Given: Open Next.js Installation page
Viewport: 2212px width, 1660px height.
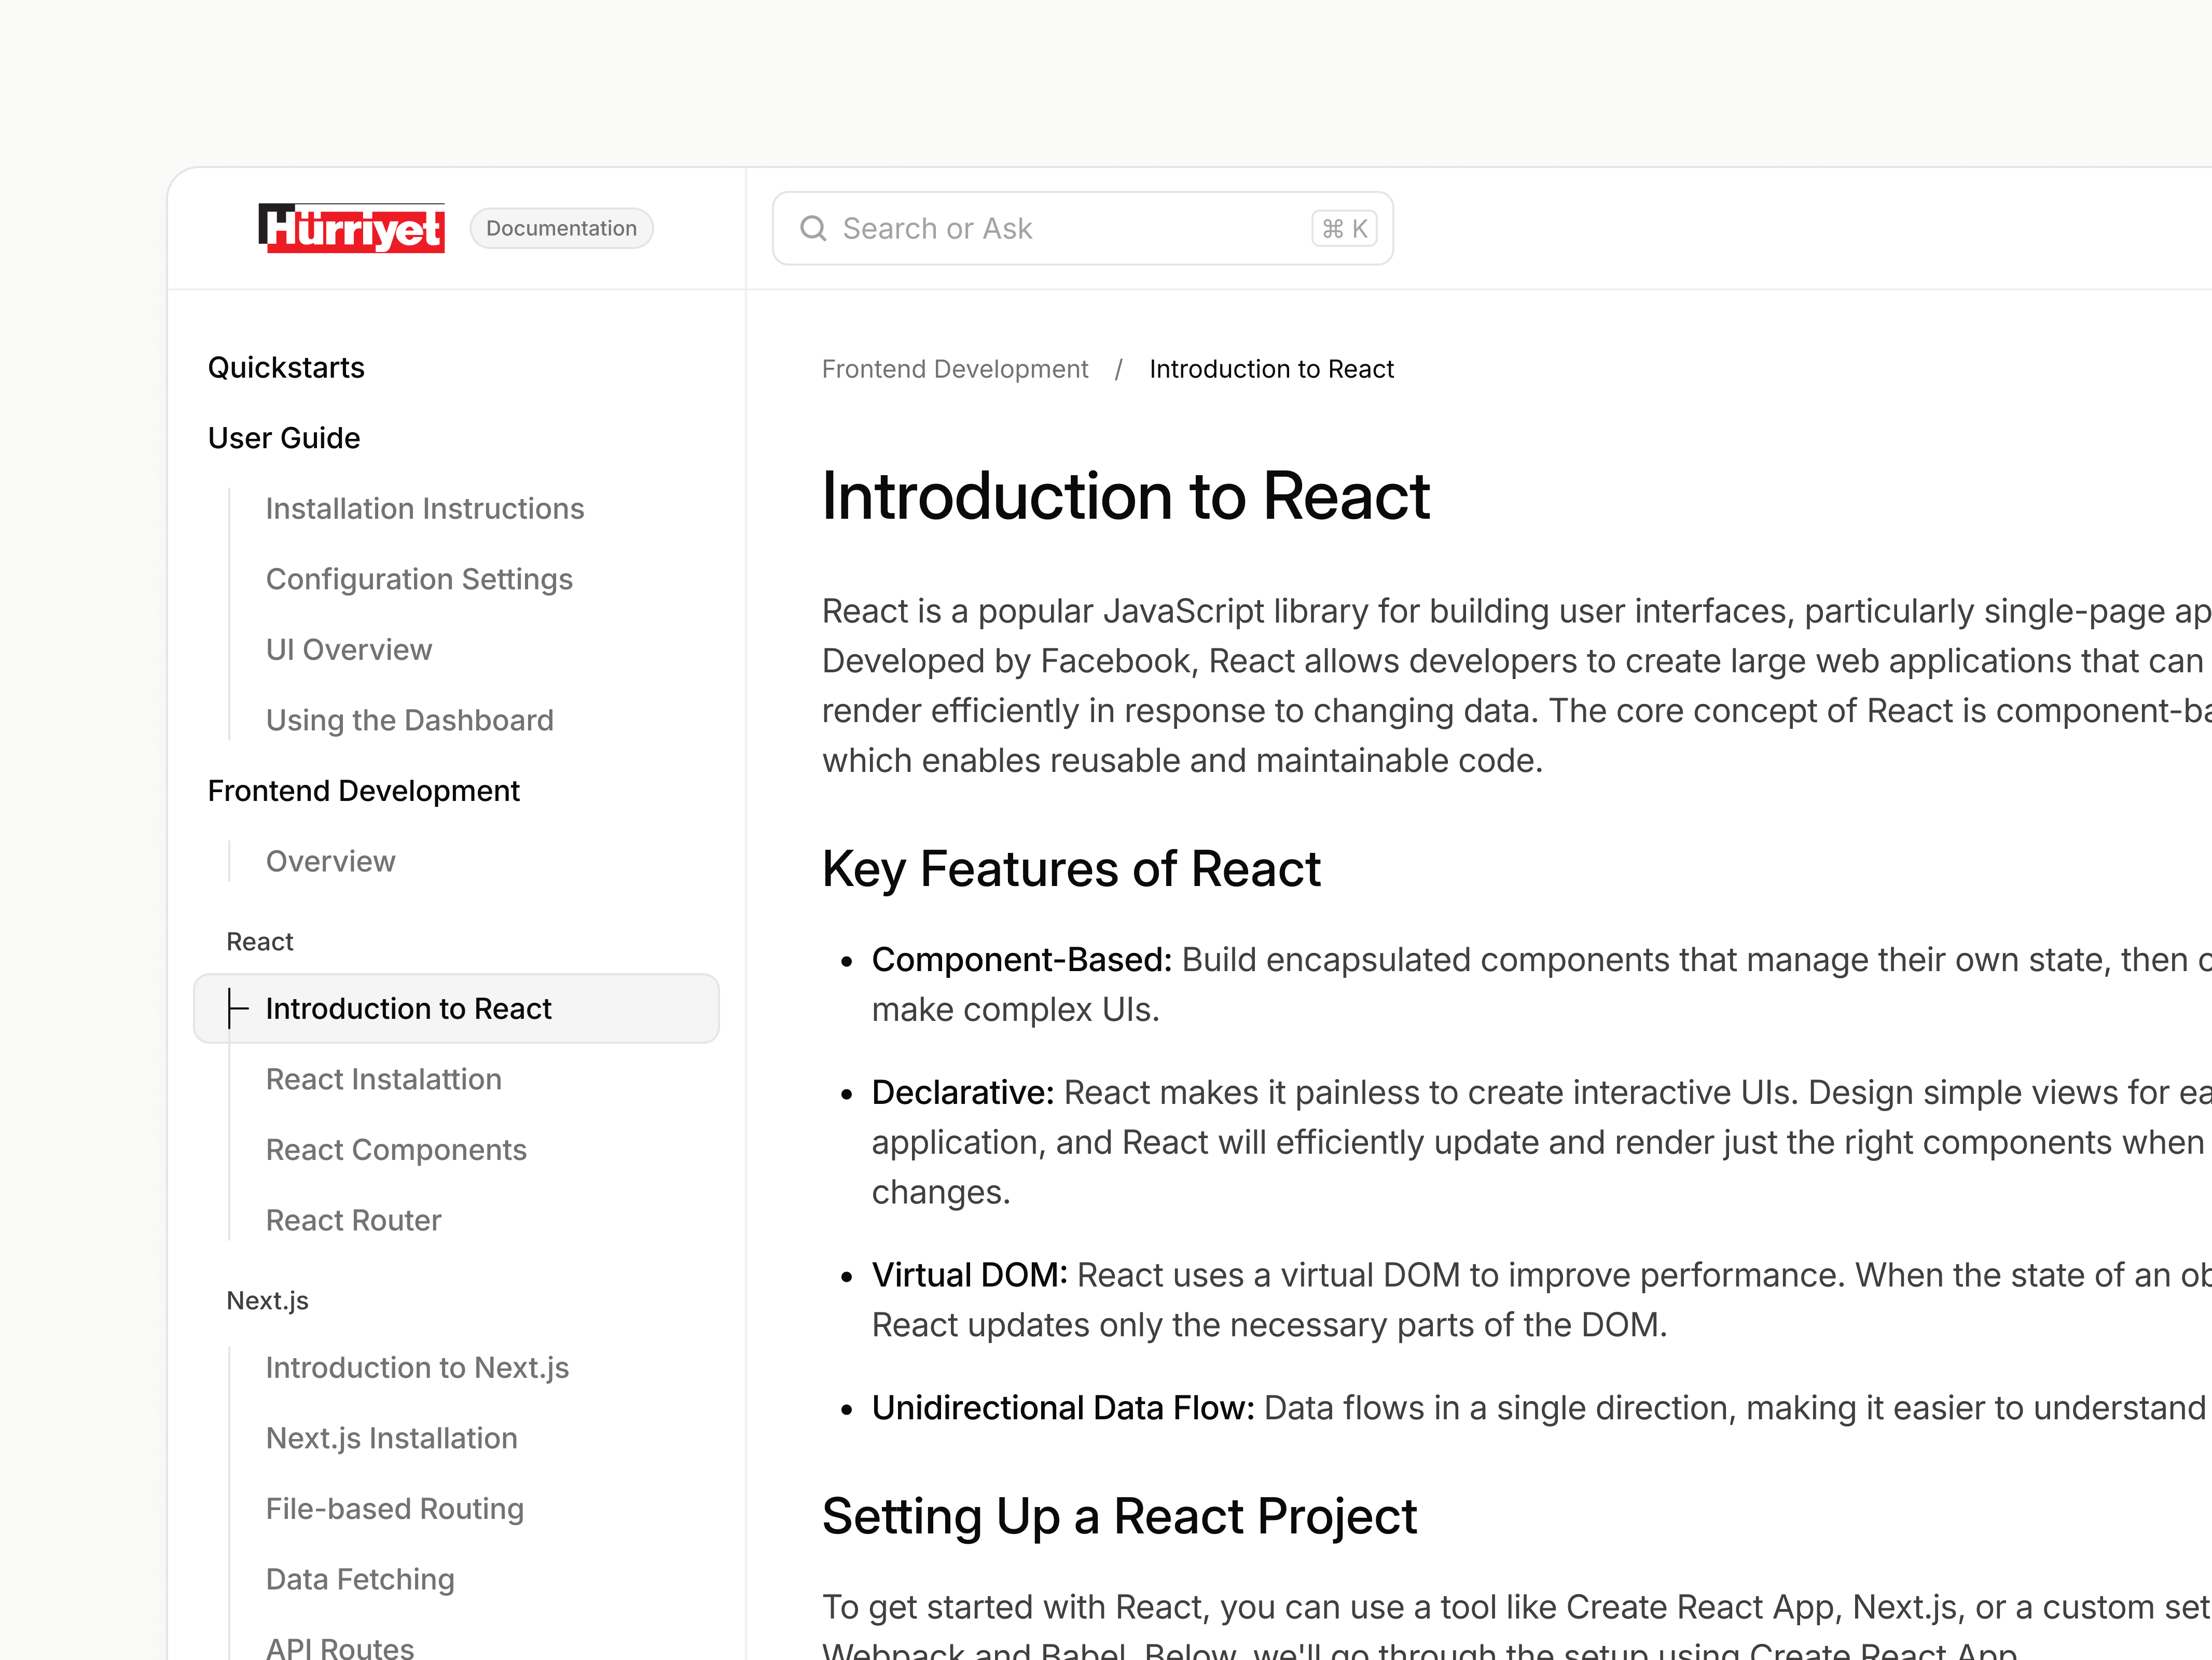Looking at the screenshot, I should pos(391,1438).
